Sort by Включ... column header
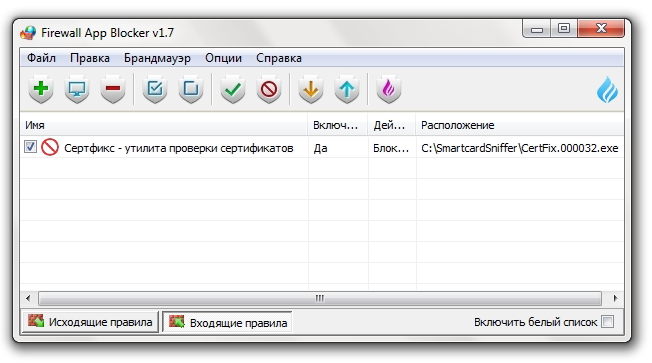Image resolution: width=652 pixels, height=363 pixels. (338, 125)
